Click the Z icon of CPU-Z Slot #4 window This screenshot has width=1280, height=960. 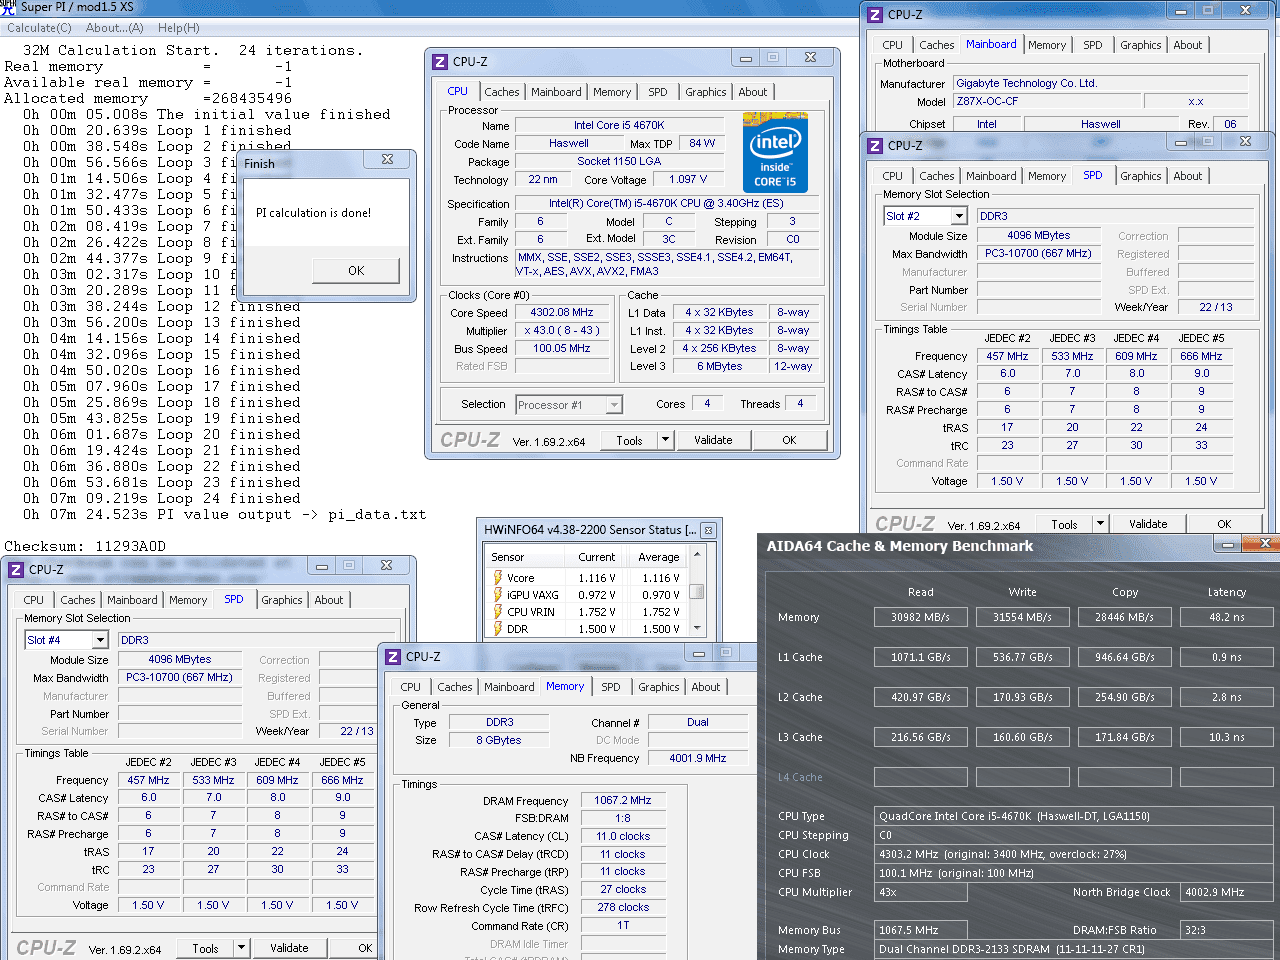click(16, 570)
